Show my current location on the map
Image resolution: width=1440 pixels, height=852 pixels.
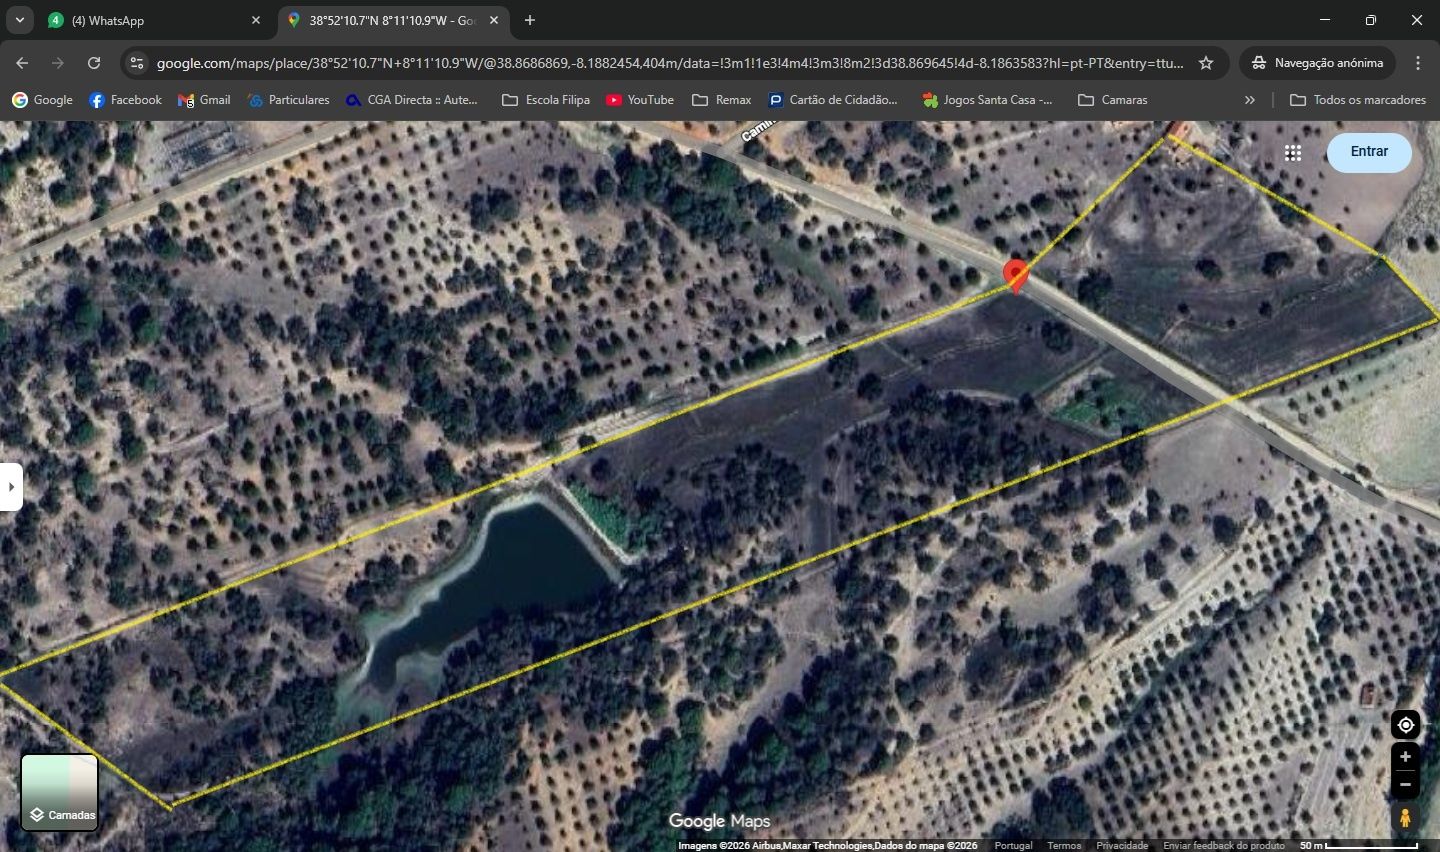pyautogui.click(x=1405, y=725)
